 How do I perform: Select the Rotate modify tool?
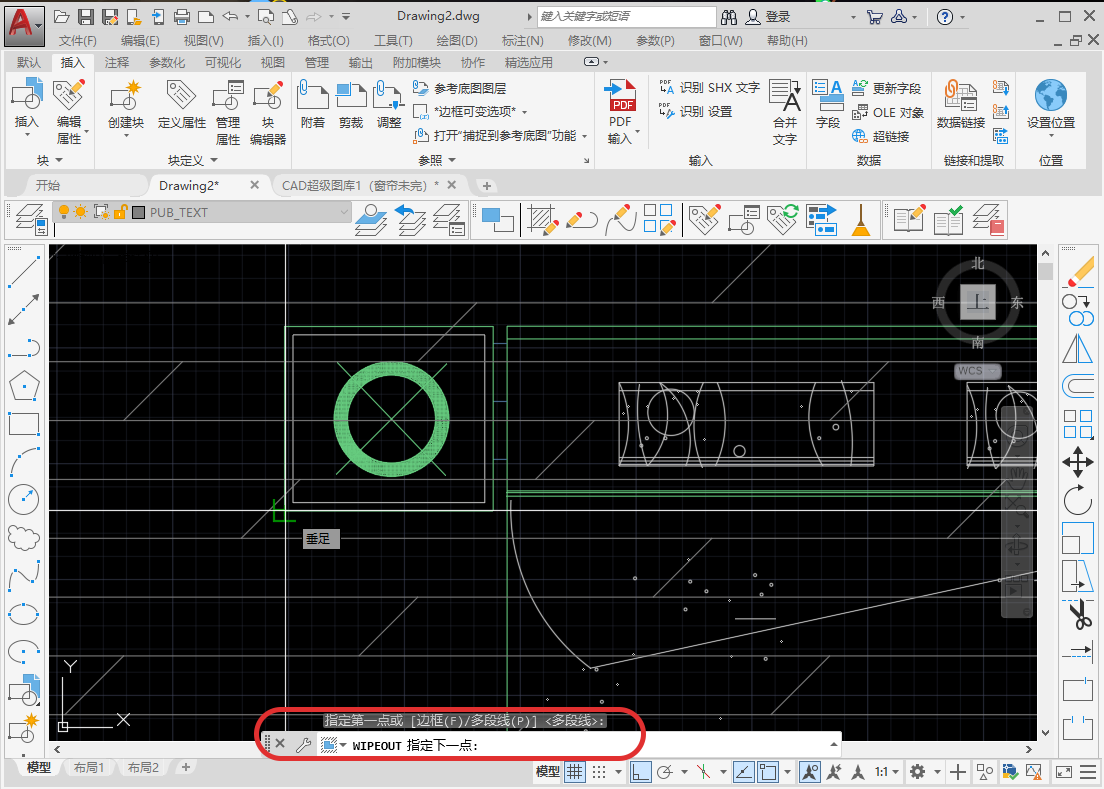[x=1077, y=500]
